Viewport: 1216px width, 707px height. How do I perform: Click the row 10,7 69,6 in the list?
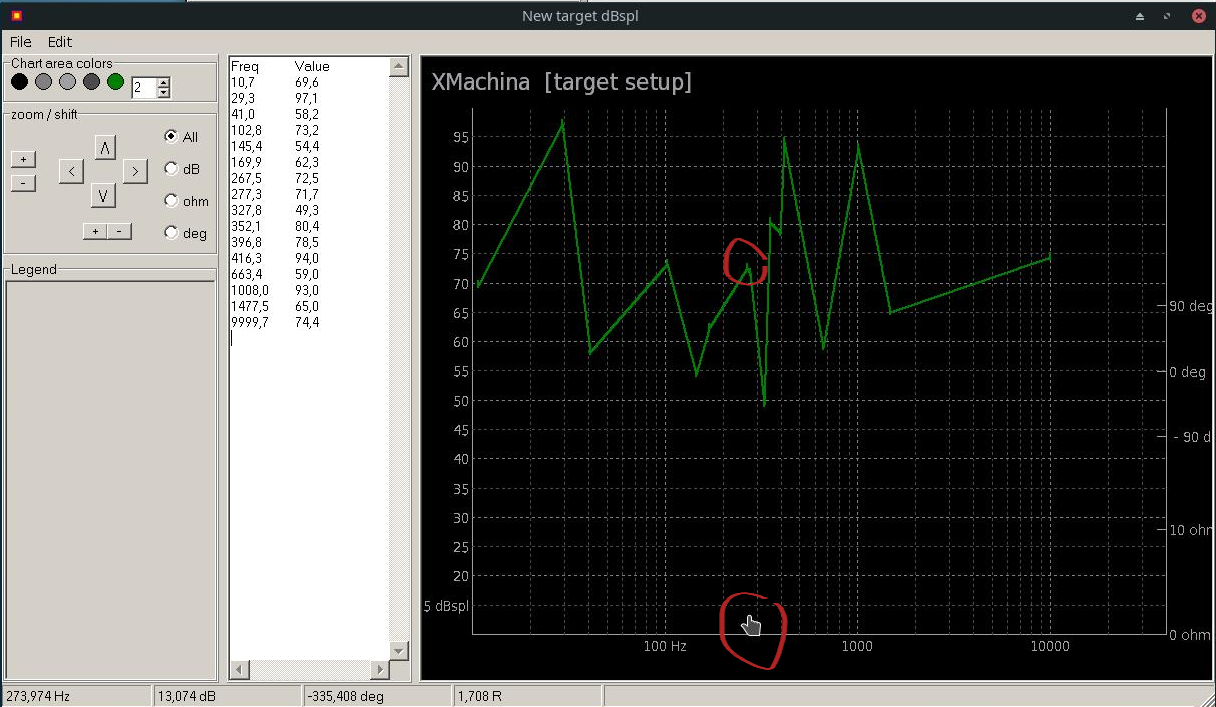(x=276, y=82)
